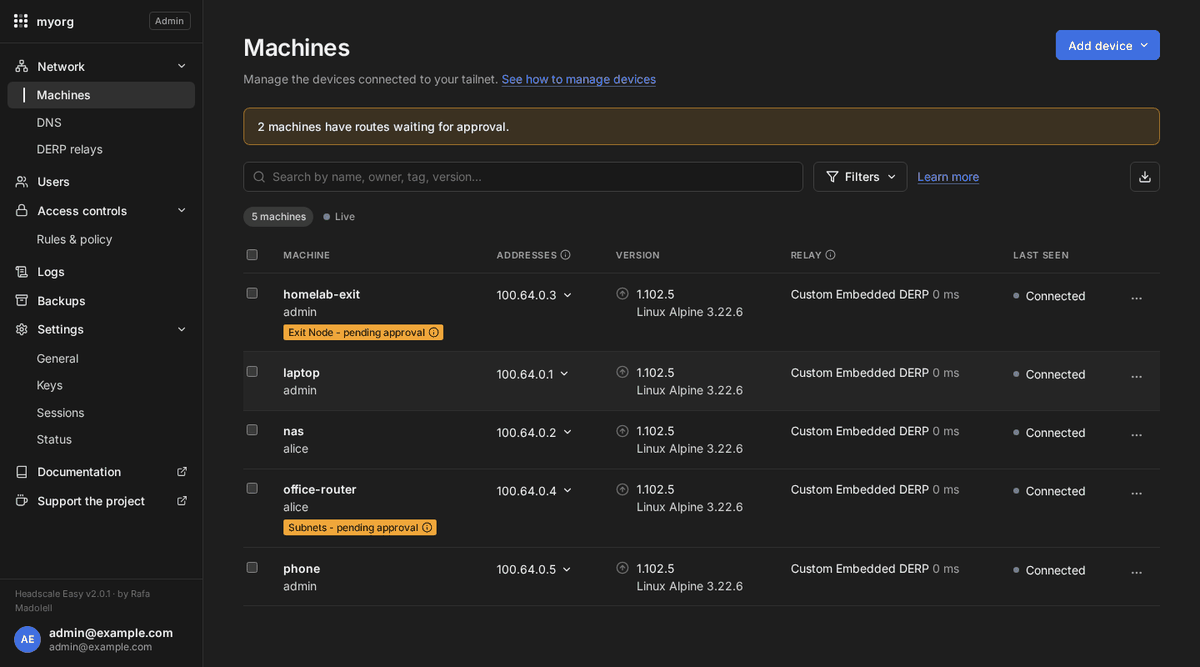Click the Logs icon in sidebar
This screenshot has height=667, width=1200.
click(x=21, y=272)
